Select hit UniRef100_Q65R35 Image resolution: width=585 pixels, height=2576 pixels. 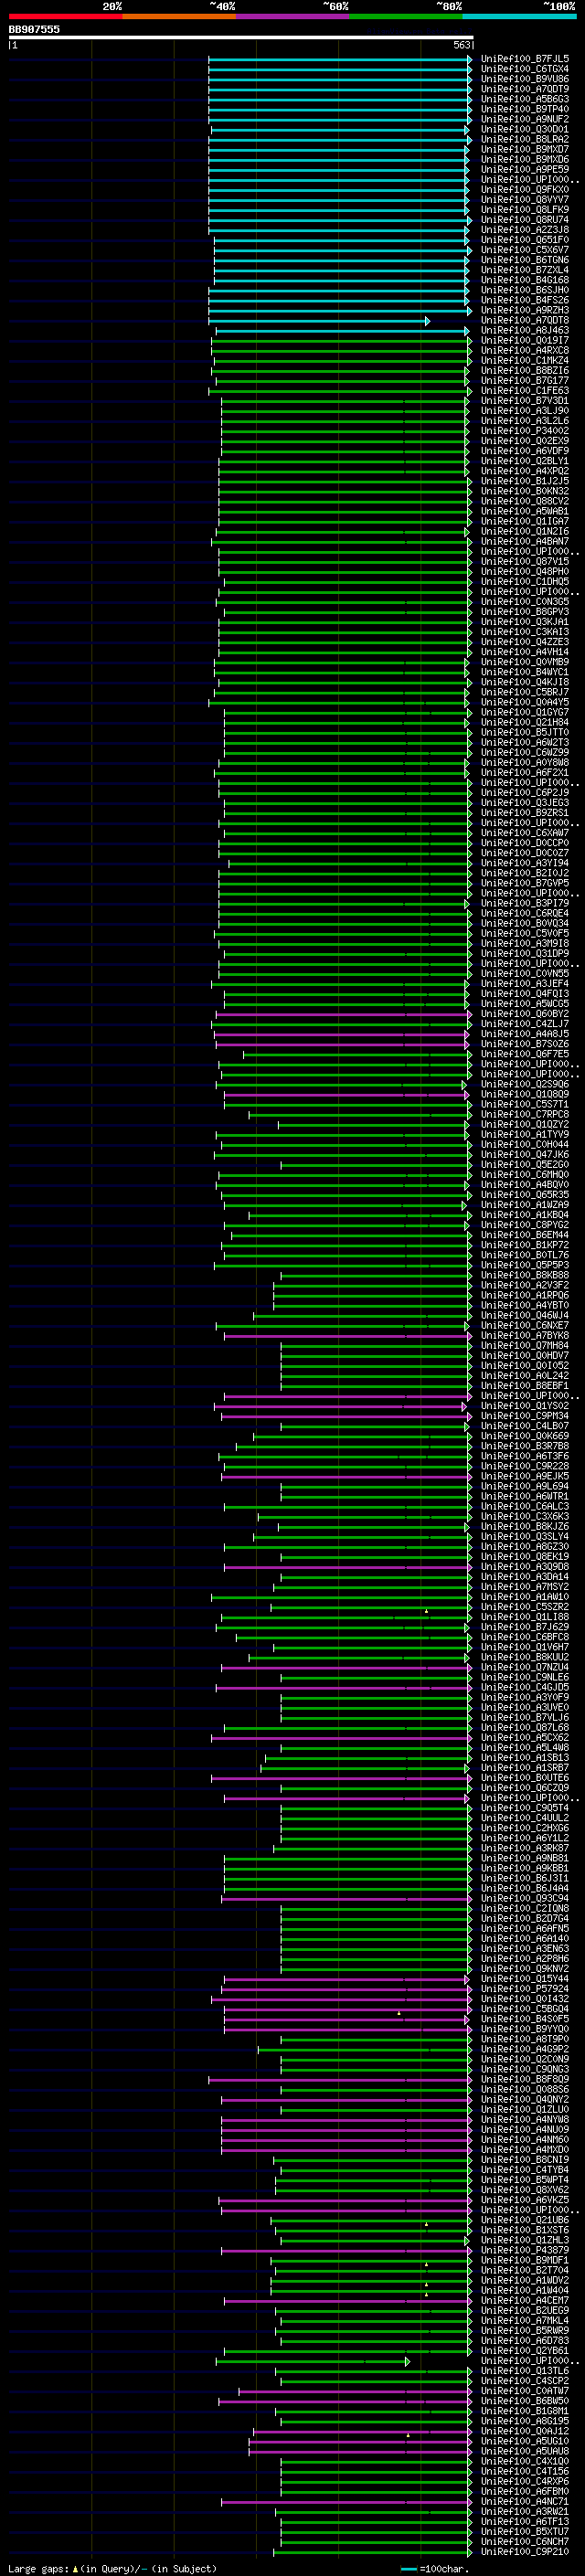coord(525,1195)
